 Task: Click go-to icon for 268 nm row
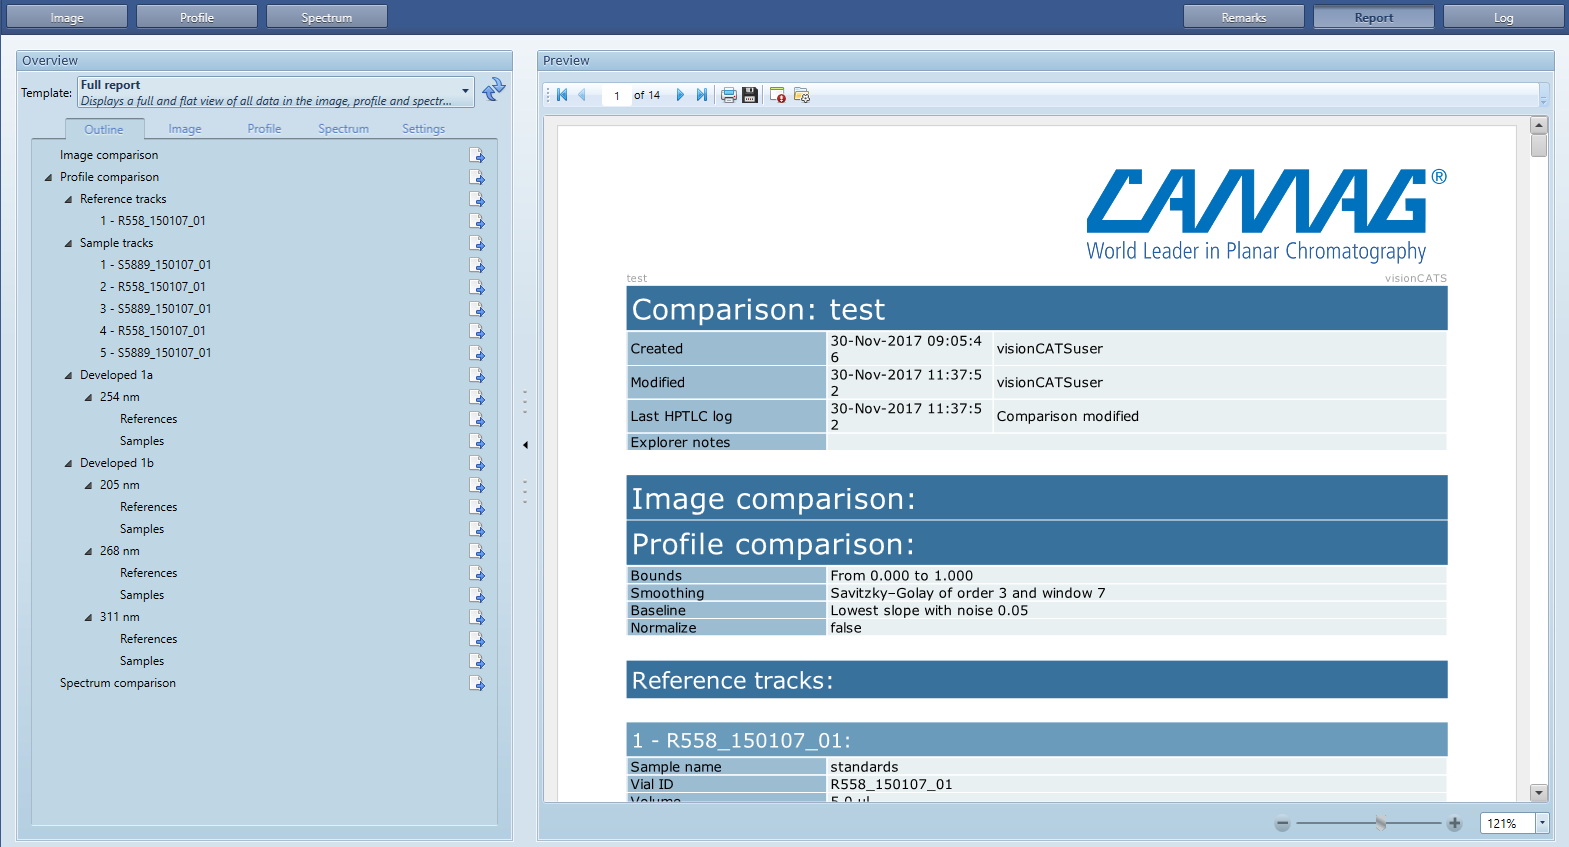[x=477, y=551]
